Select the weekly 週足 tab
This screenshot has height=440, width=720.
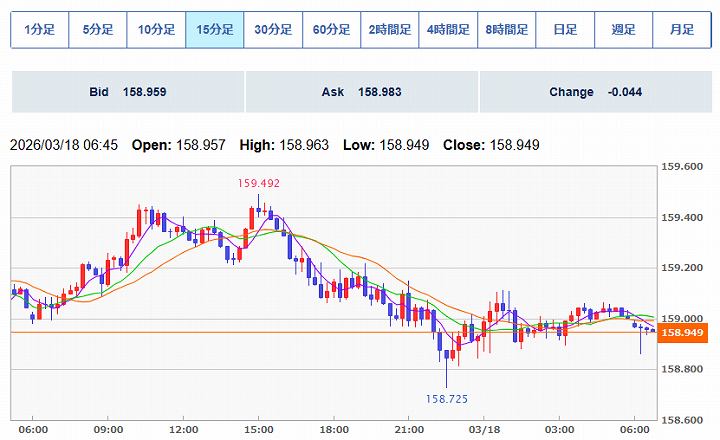point(623,30)
